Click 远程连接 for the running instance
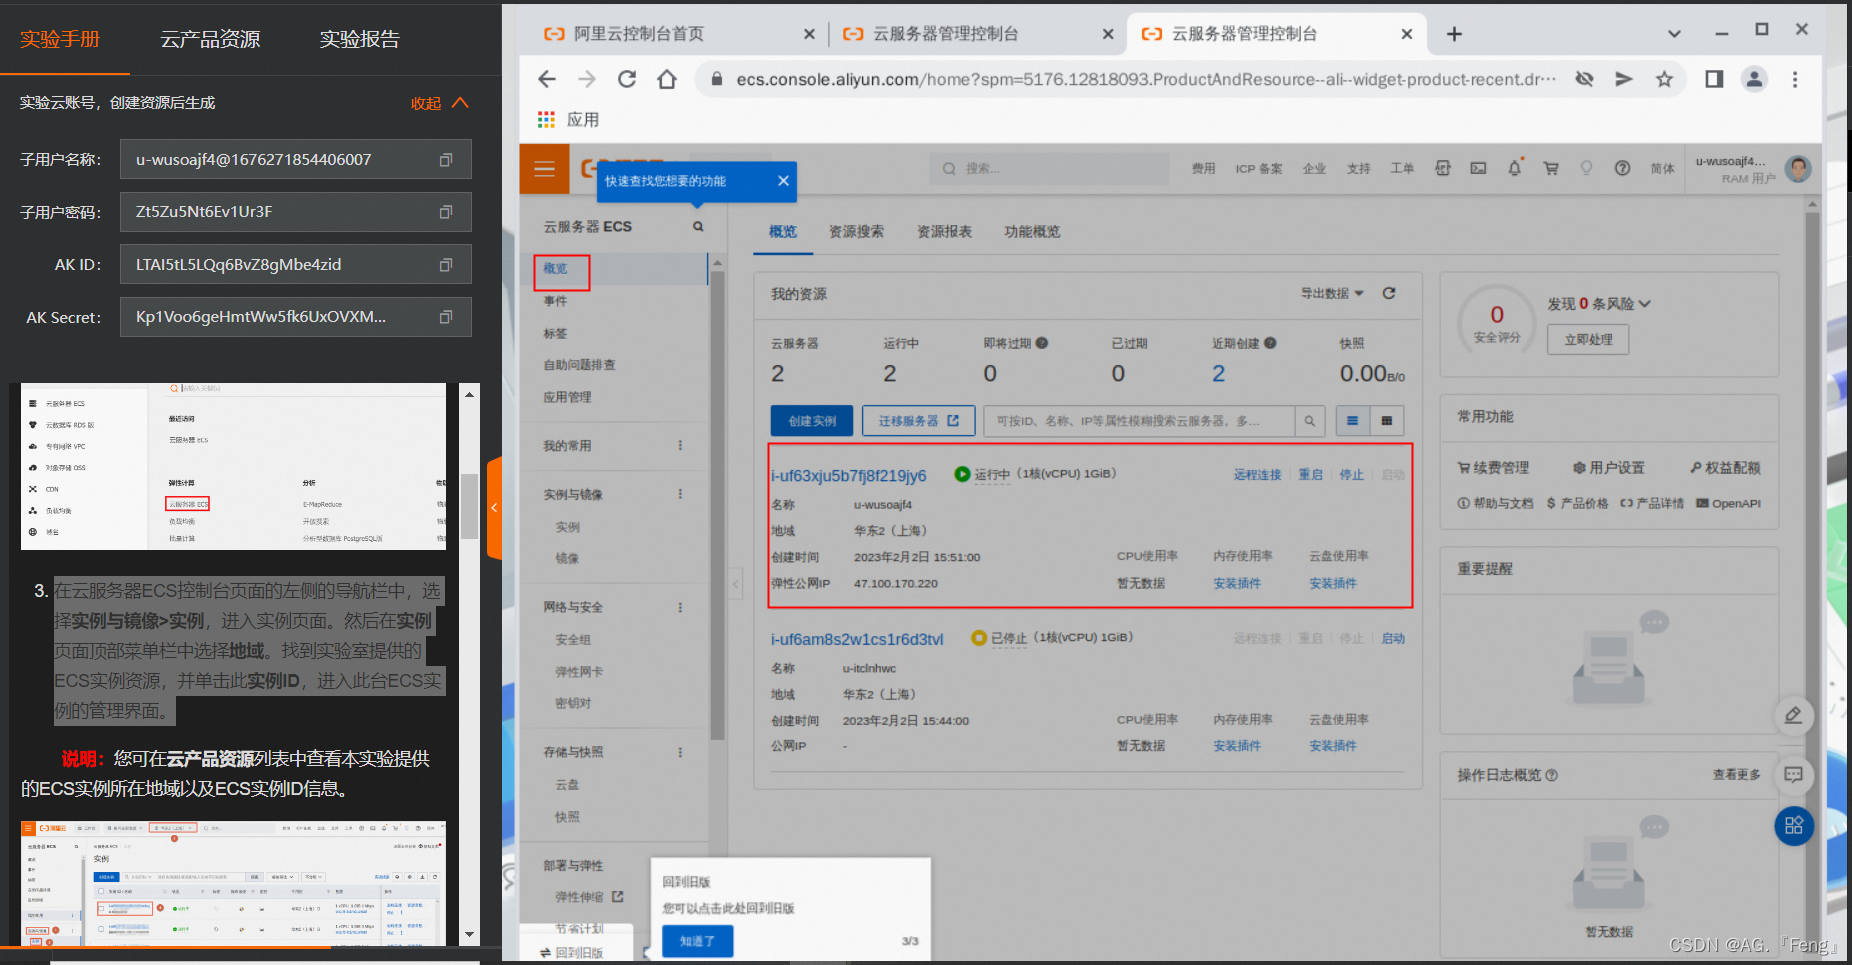1852x965 pixels. (1257, 474)
